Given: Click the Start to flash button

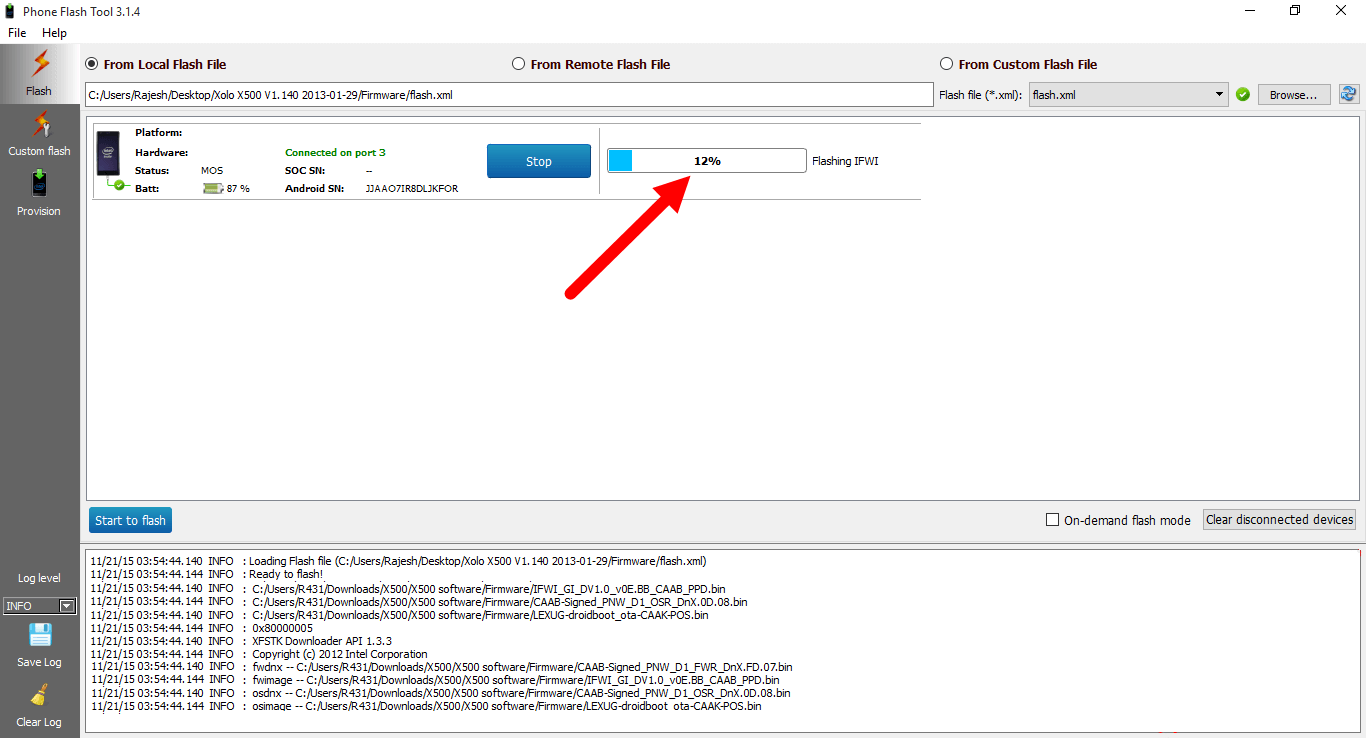Looking at the screenshot, I should (x=130, y=520).
